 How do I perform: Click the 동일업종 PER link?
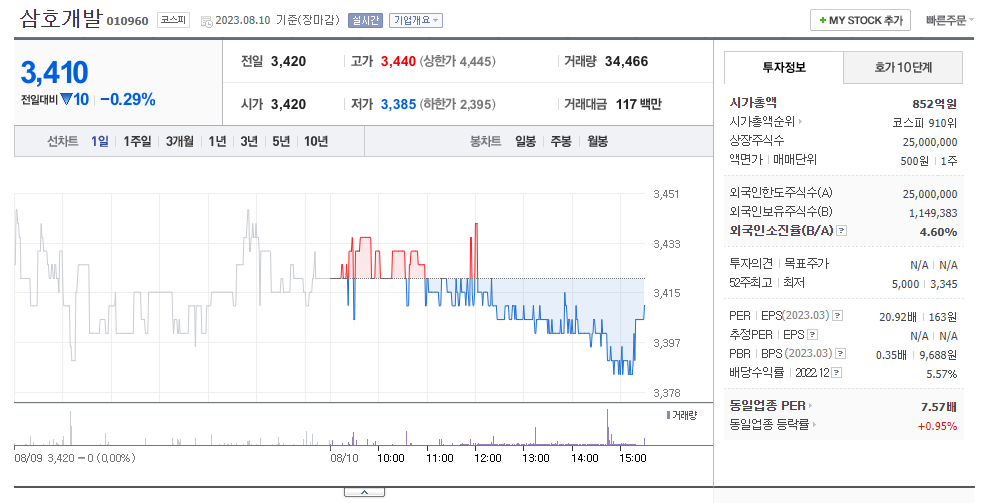pyautogui.click(x=767, y=406)
